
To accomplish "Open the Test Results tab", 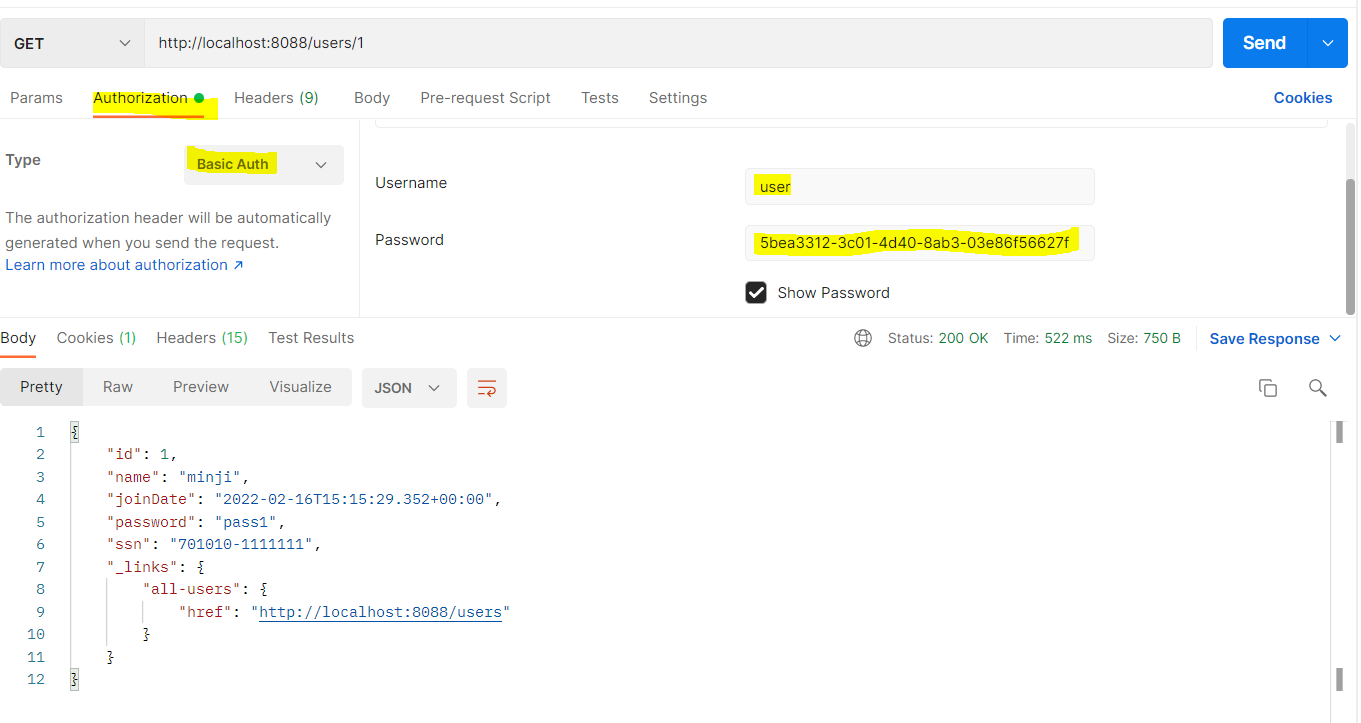I will [x=311, y=338].
